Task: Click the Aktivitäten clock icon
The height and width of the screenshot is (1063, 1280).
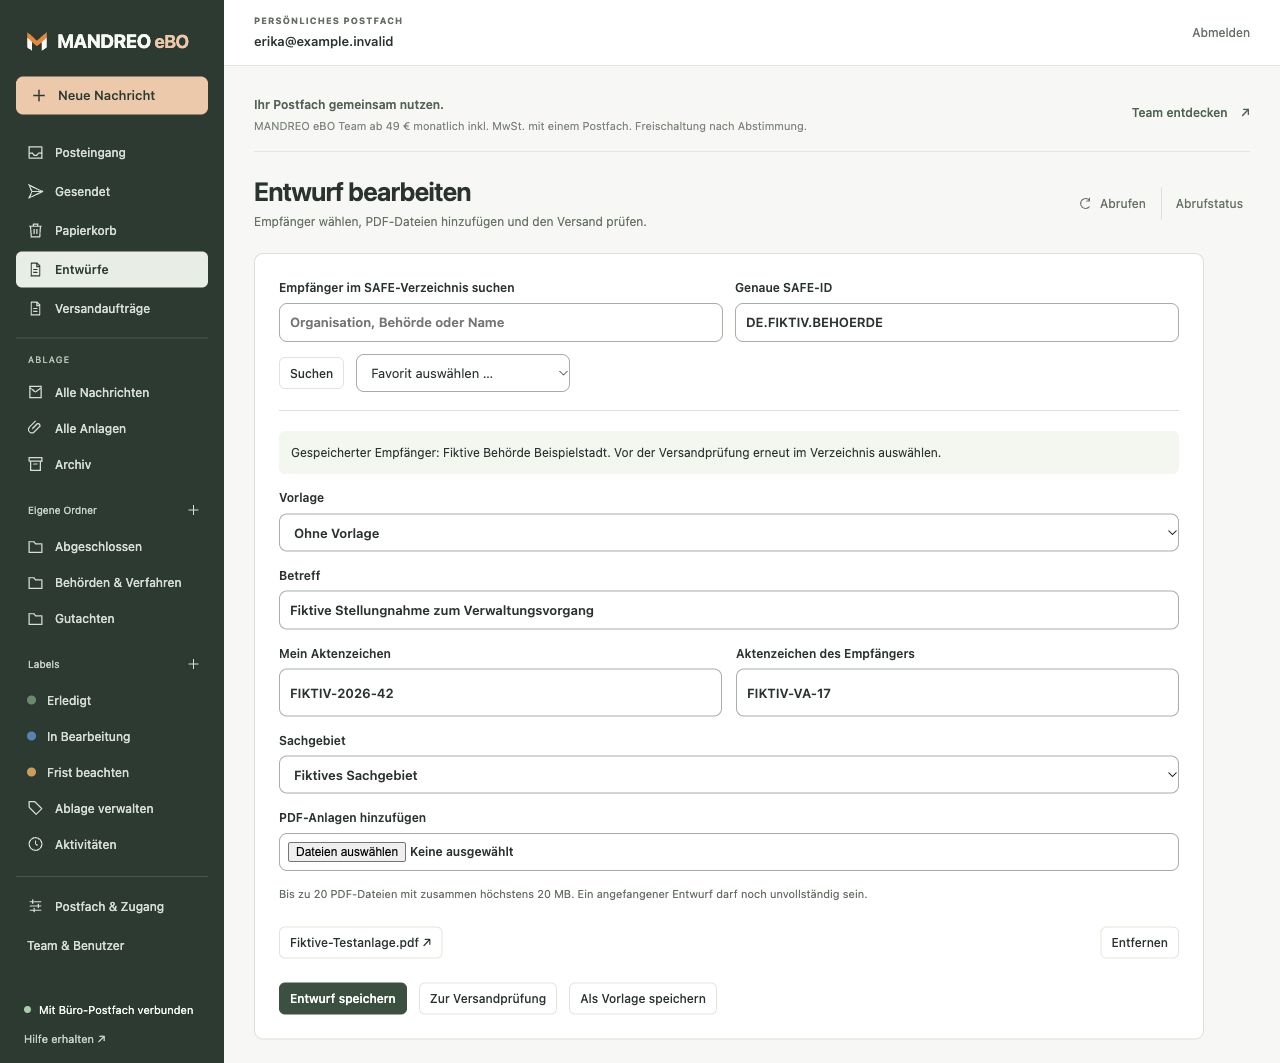Action: pos(36,845)
